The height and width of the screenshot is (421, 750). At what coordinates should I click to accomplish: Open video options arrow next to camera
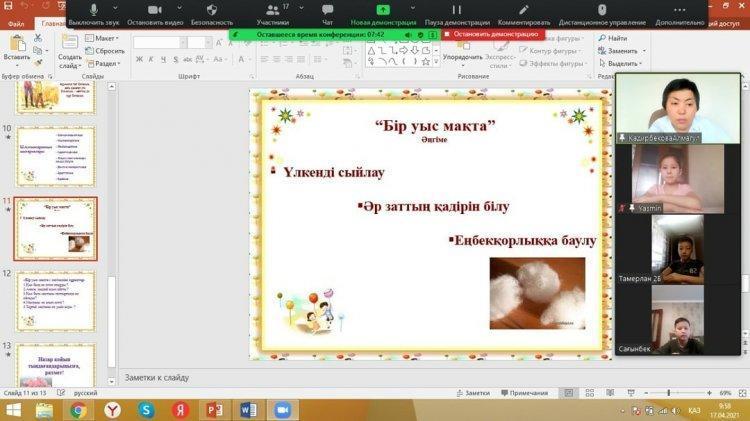[179, 8]
